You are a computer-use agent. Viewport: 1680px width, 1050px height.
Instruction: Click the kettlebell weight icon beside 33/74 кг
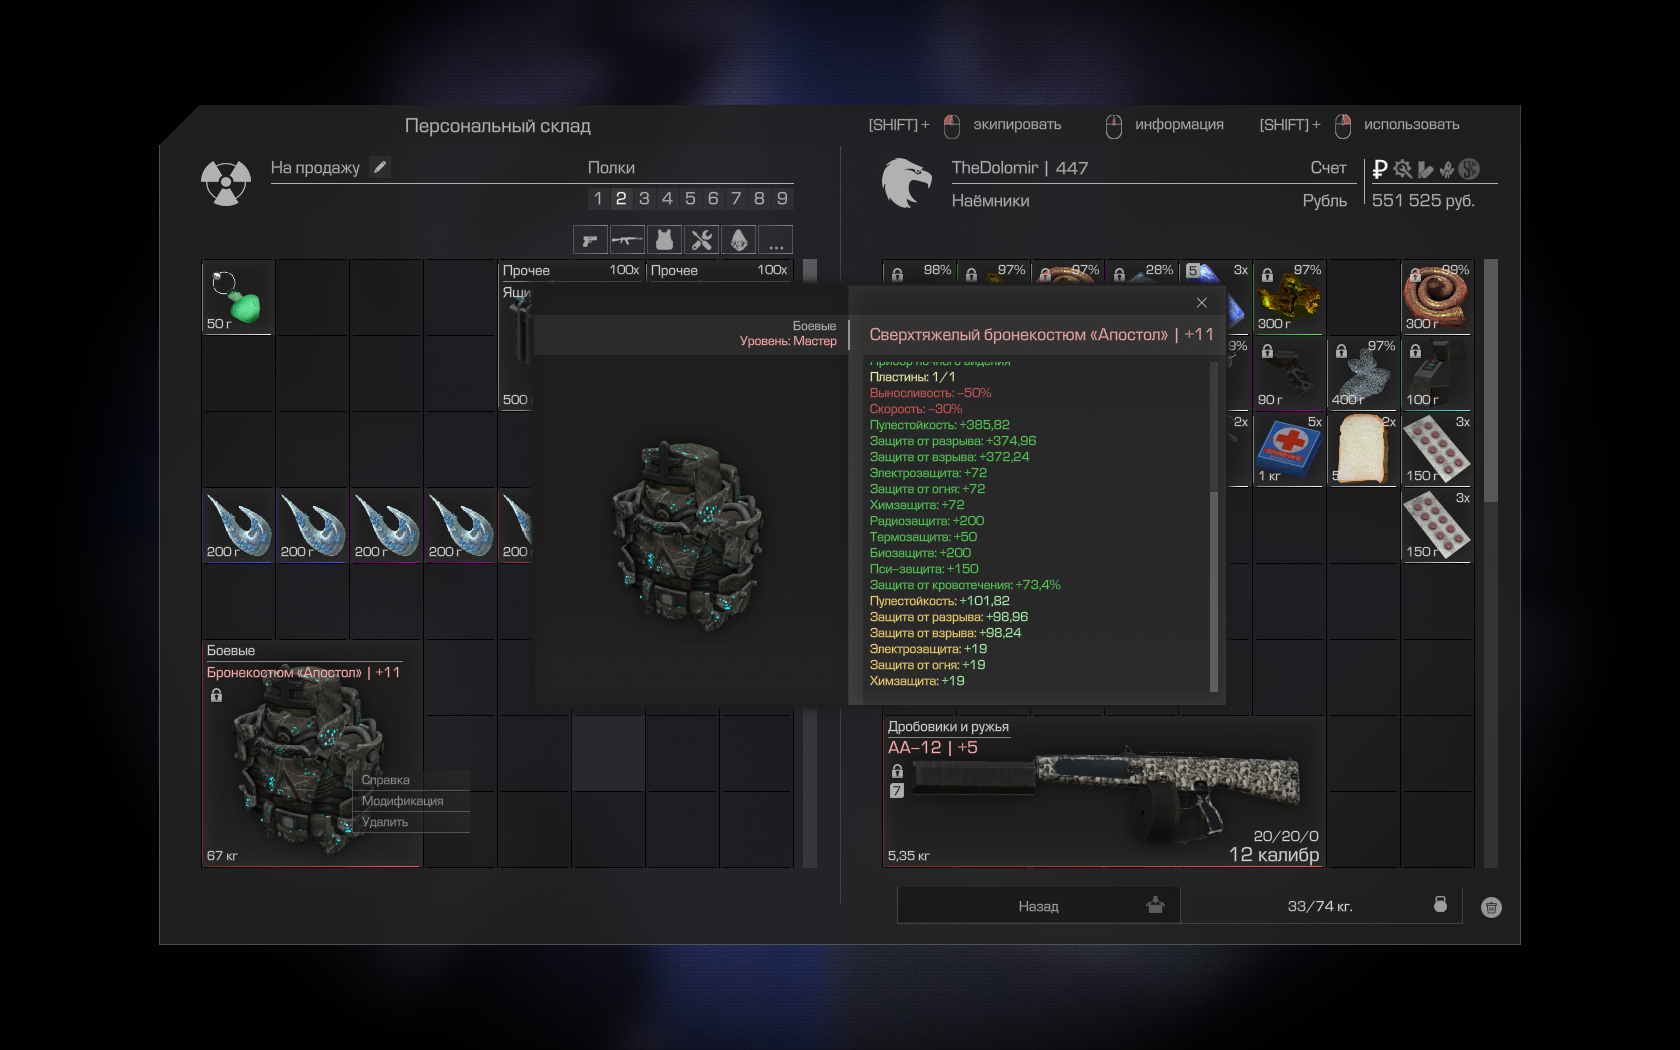[1440, 904]
